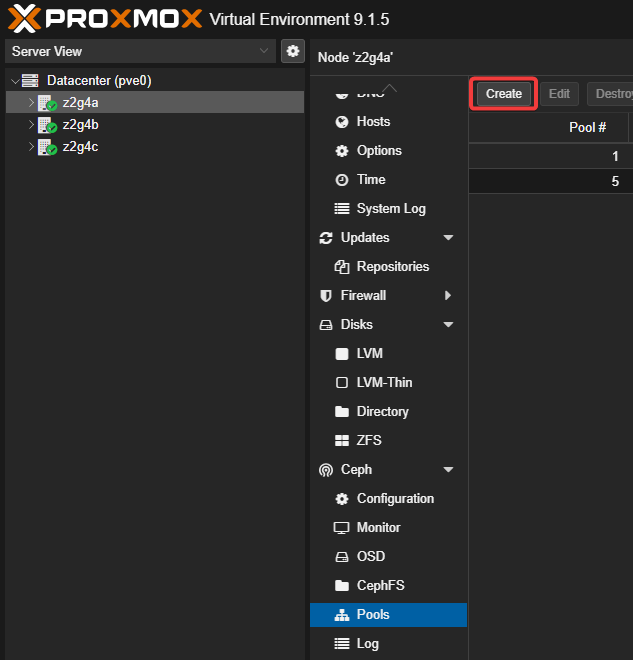Open System Log menu item
This screenshot has height=660, width=633.
click(x=390, y=208)
